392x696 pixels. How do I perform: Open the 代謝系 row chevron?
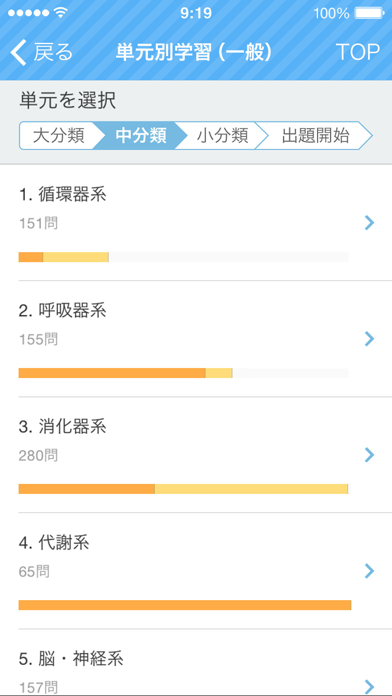pos(369,571)
